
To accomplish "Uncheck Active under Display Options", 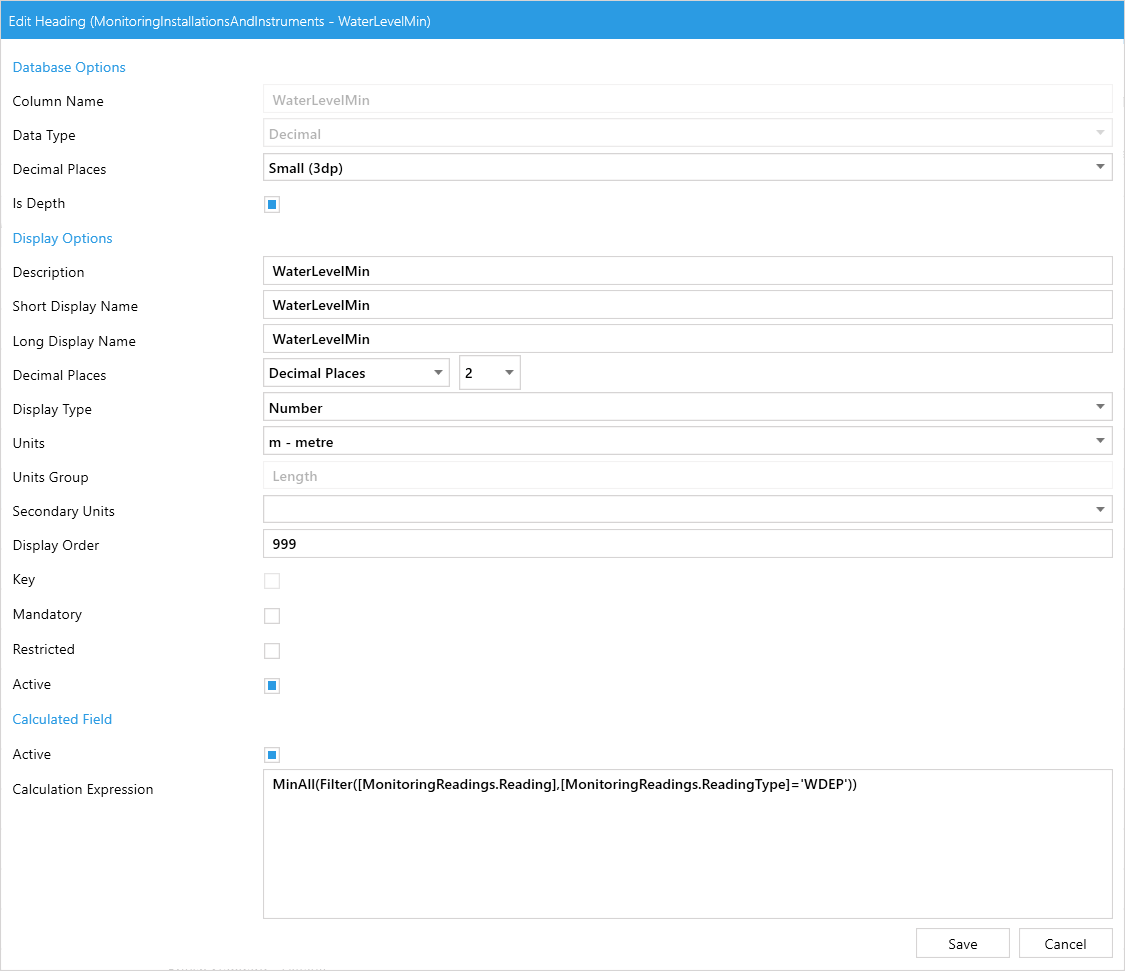I will (x=272, y=686).
